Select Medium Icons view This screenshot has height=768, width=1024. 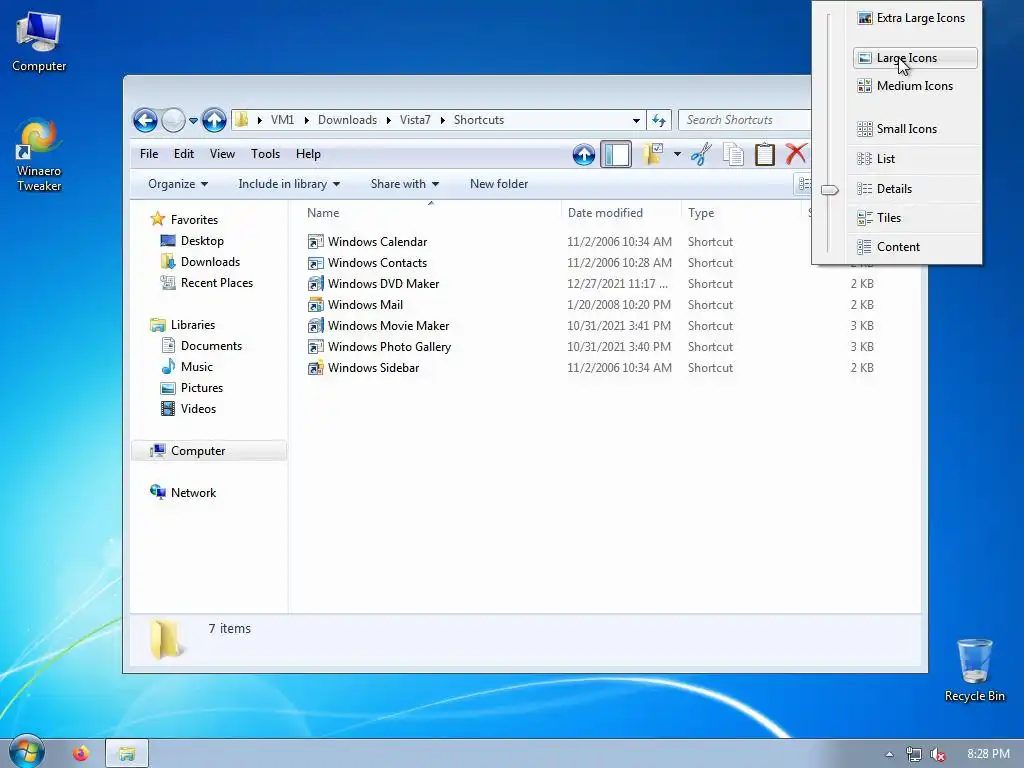point(915,86)
